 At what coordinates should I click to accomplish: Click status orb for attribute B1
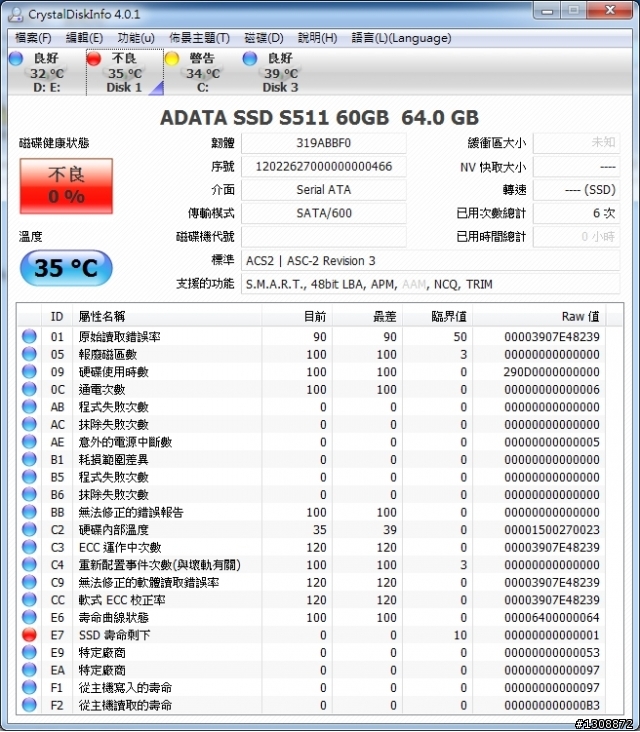tap(29, 459)
